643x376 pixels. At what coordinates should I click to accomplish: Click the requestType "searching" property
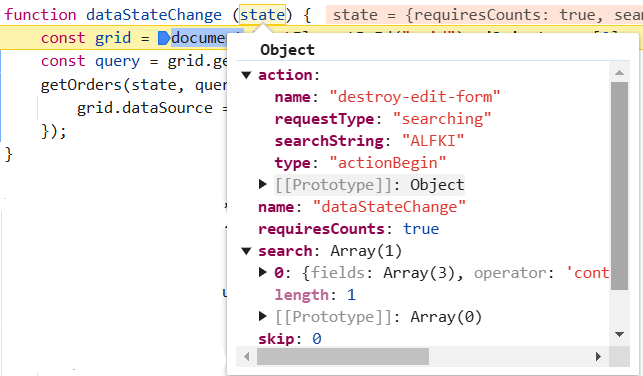(383, 119)
